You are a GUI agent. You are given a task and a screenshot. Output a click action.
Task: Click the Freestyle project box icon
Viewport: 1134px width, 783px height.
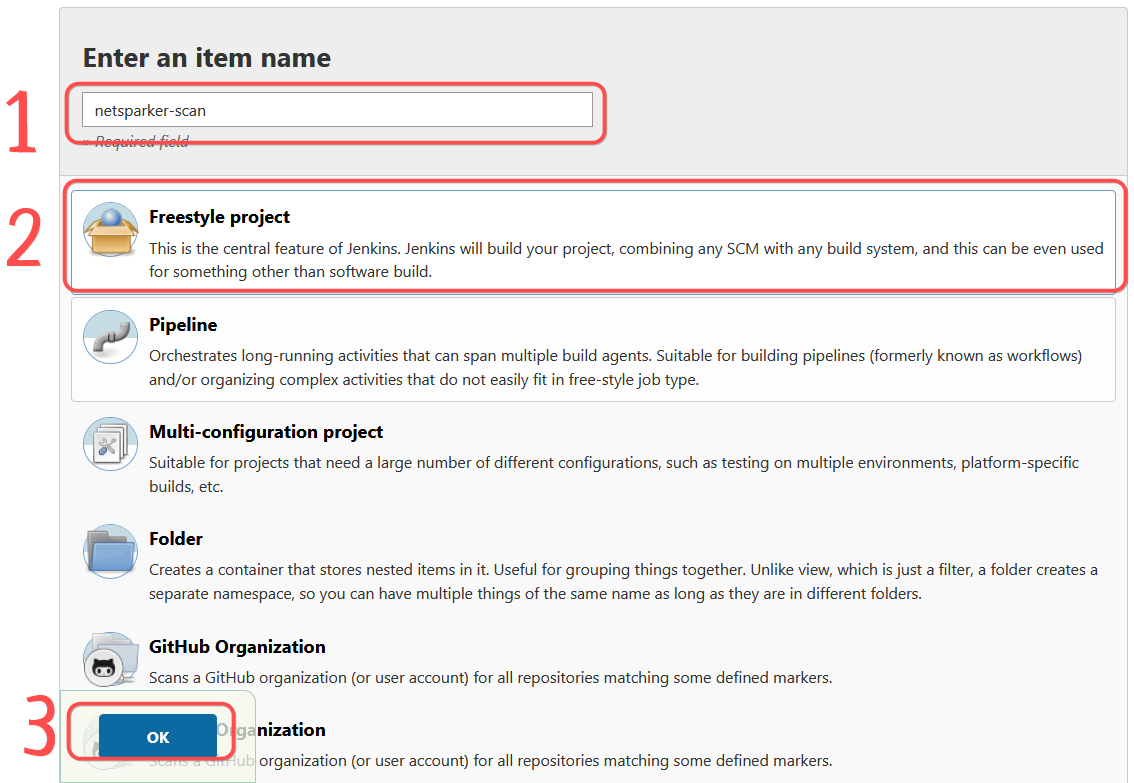pyautogui.click(x=110, y=230)
